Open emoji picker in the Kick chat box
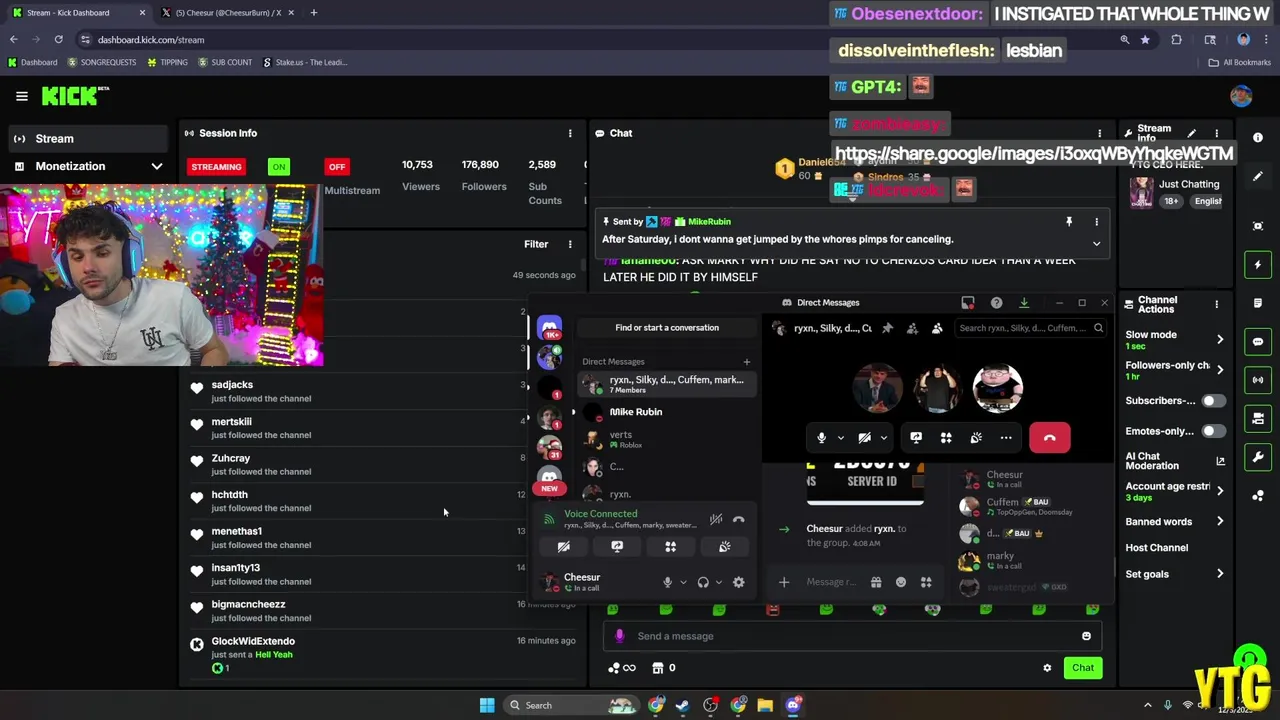 pos(1086,636)
